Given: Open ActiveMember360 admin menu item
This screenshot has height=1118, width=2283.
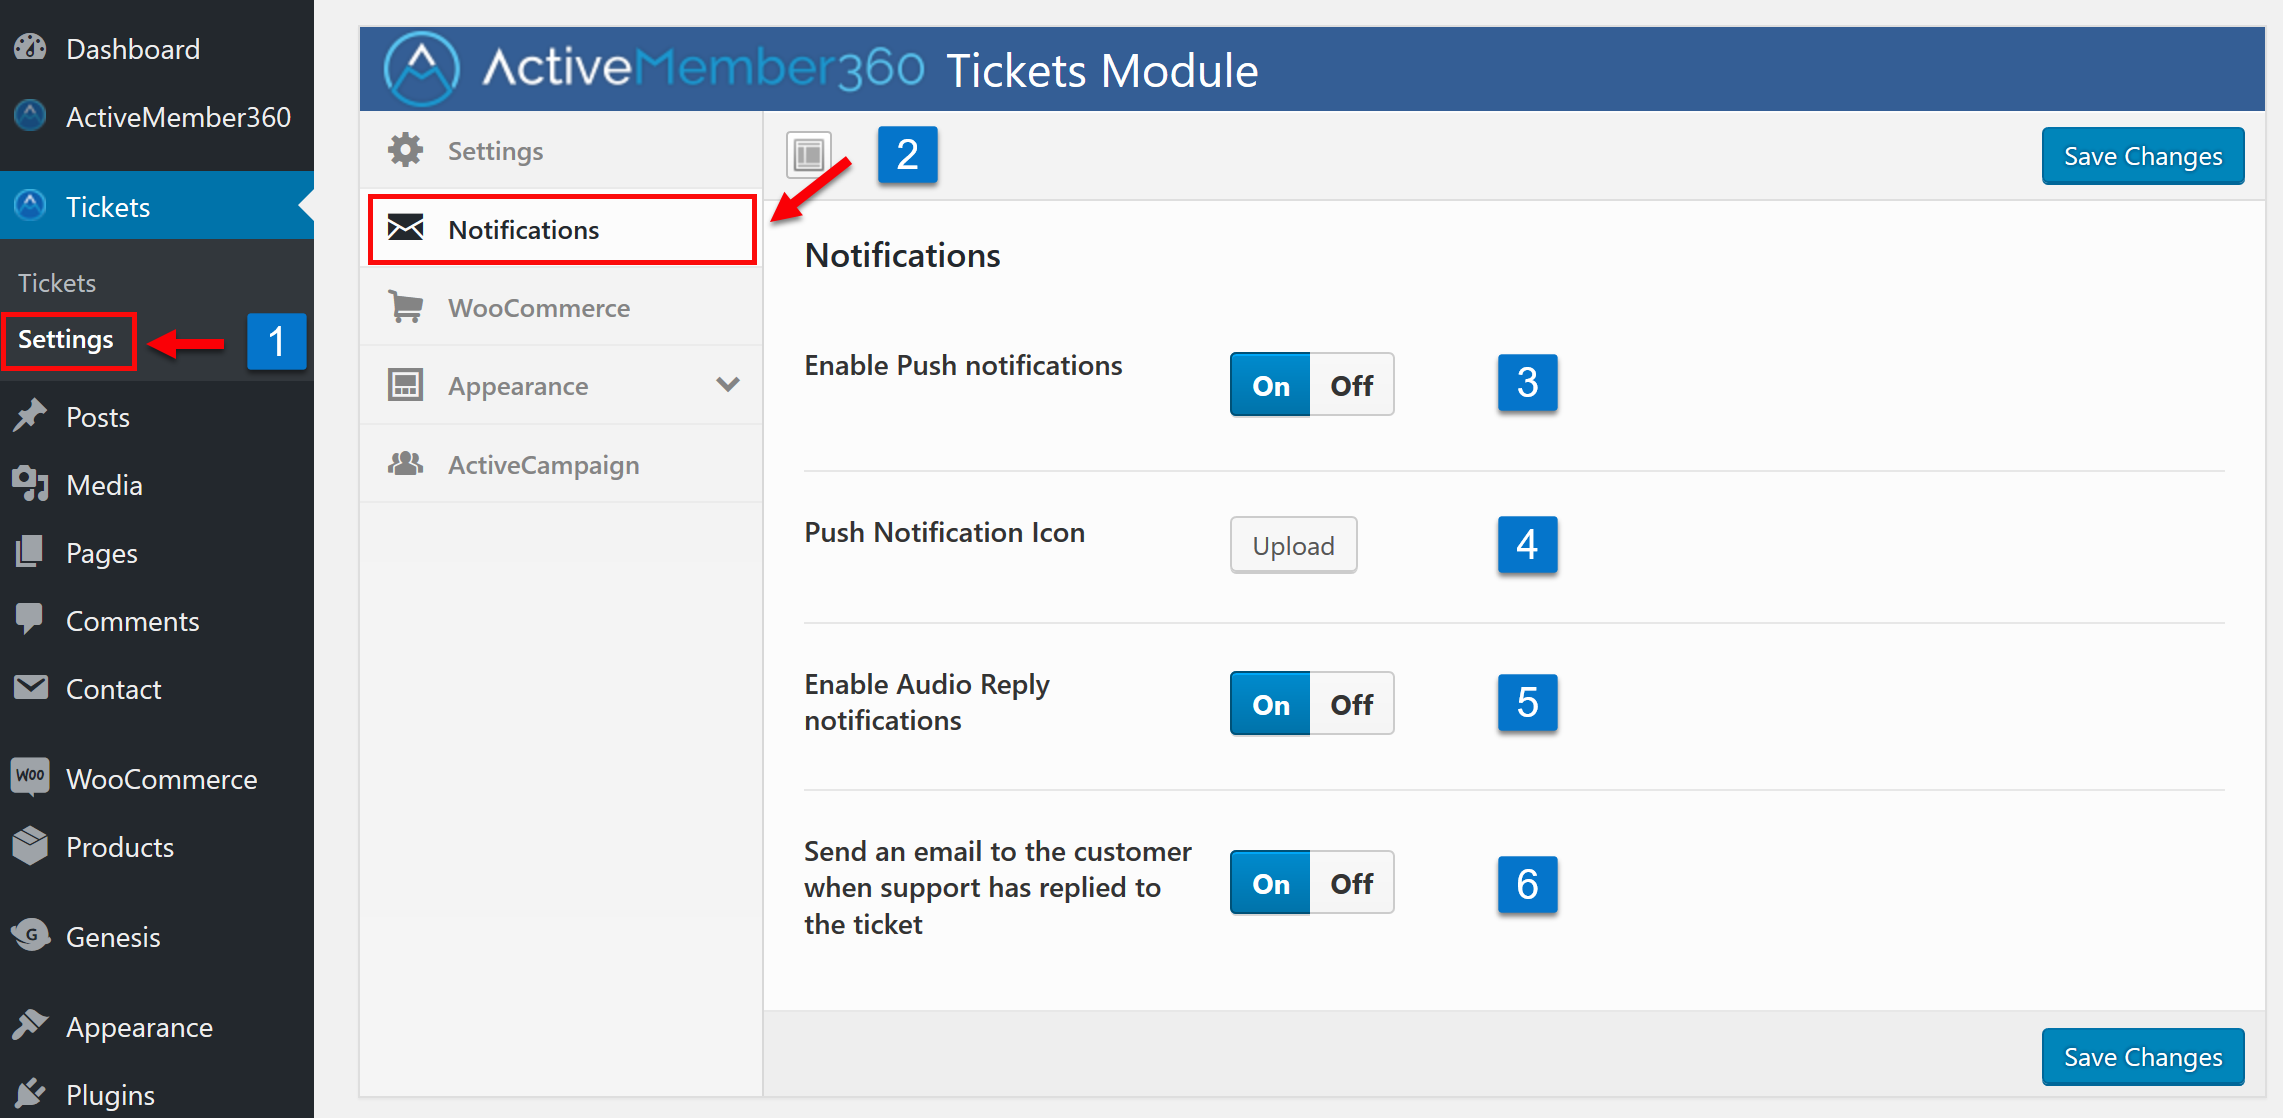Looking at the screenshot, I should point(157,117).
